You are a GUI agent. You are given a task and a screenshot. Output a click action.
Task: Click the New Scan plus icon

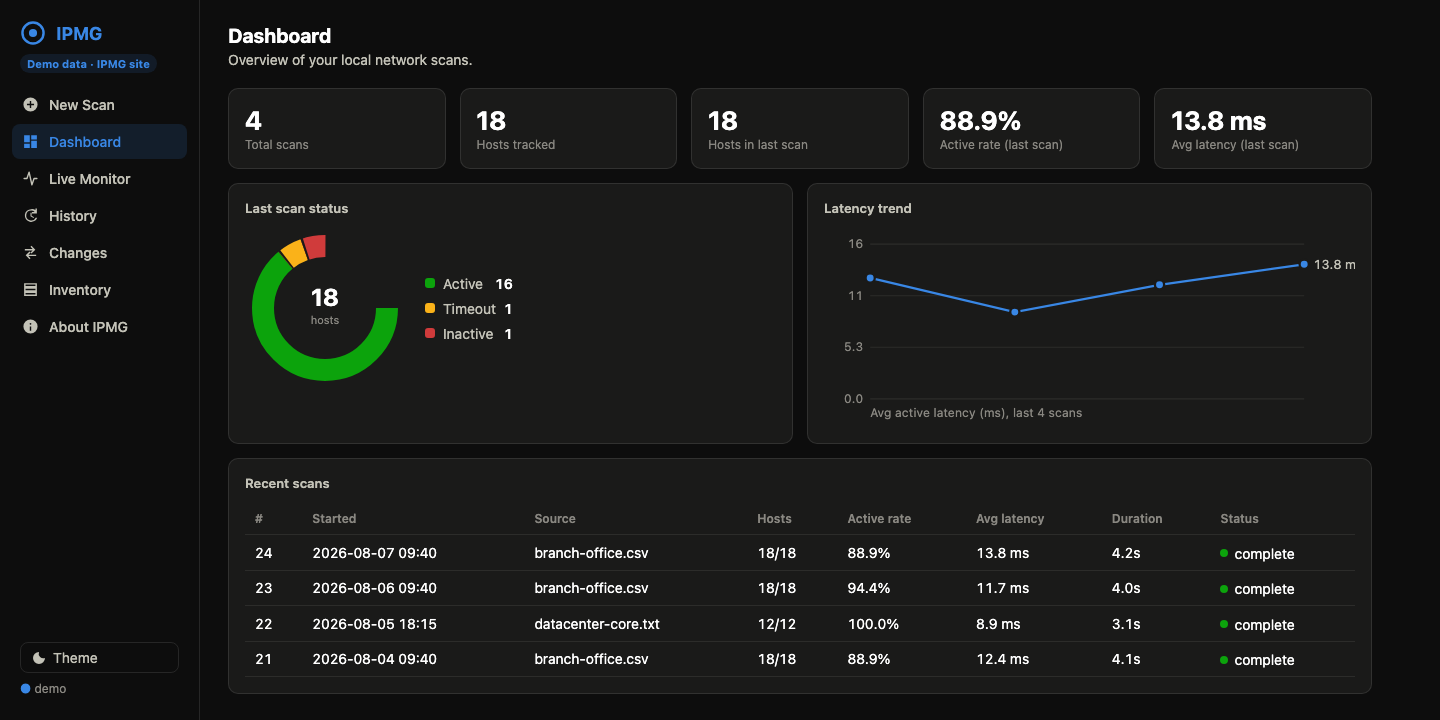coord(30,105)
